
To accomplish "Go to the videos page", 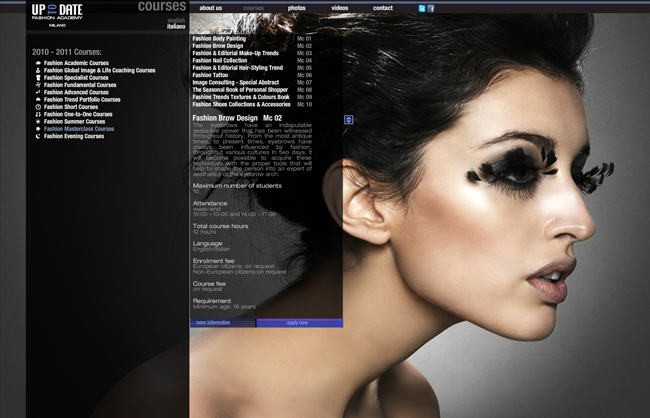I will (x=340, y=8).
